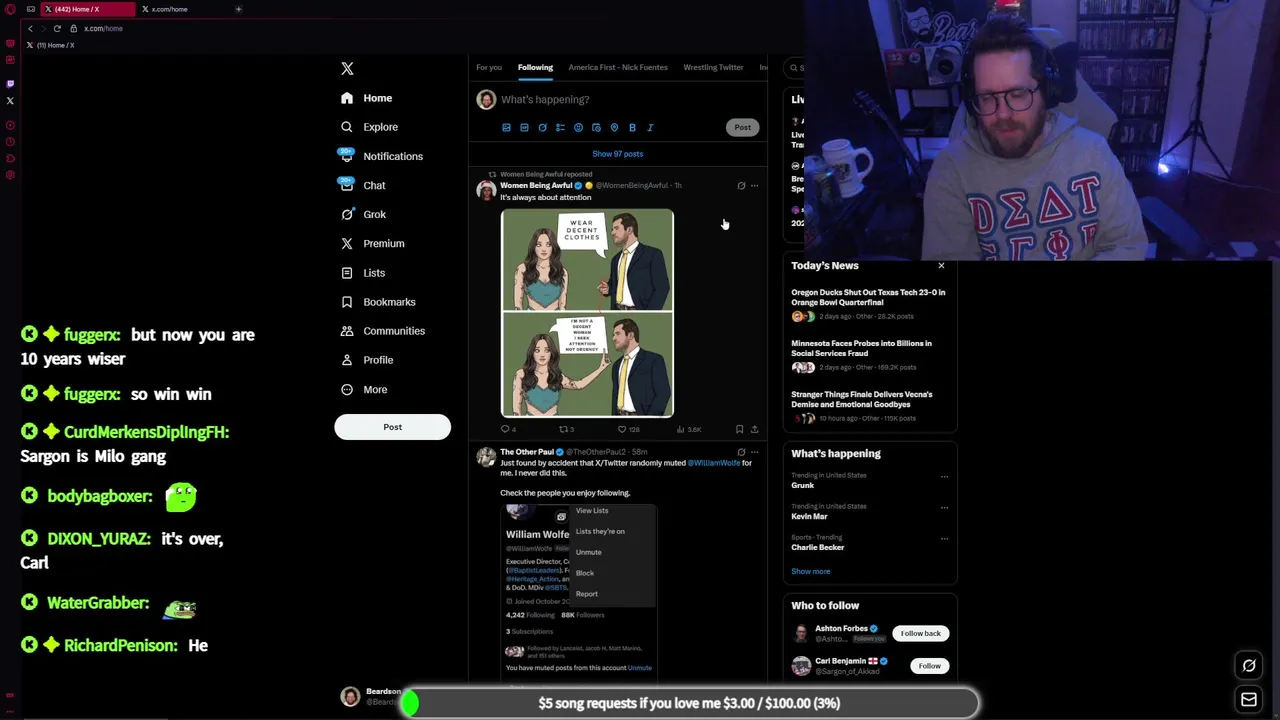
Task: Go to Home in X sidebar
Action: coord(366,98)
